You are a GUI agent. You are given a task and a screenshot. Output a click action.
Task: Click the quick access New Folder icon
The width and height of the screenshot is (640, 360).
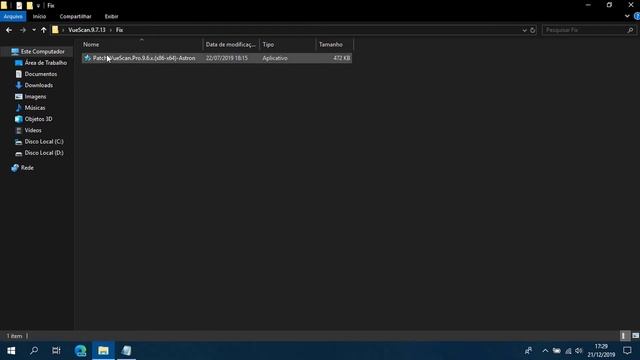(x=30, y=6)
